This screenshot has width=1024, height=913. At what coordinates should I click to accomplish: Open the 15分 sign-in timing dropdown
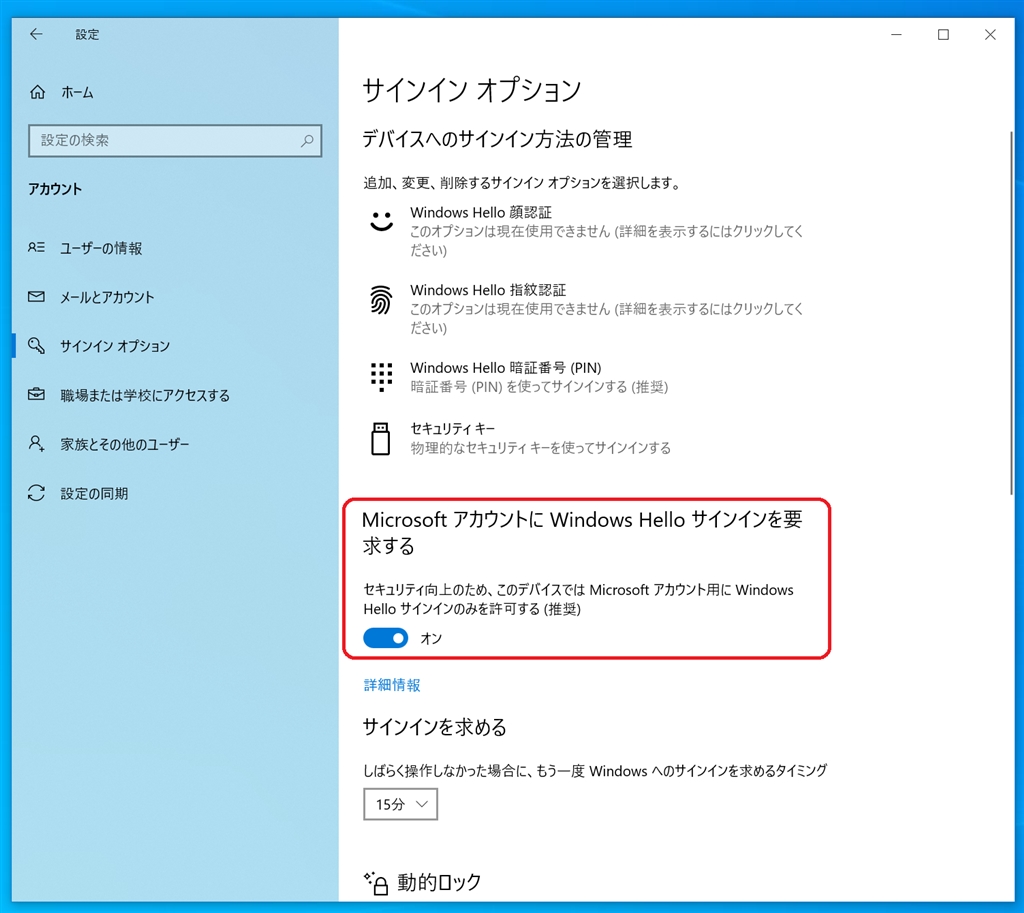point(400,804)
